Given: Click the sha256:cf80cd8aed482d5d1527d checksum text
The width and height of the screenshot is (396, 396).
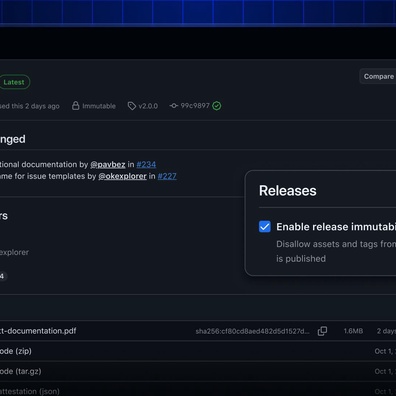Looking at the screenshot, I should click(x=252, y=331).
